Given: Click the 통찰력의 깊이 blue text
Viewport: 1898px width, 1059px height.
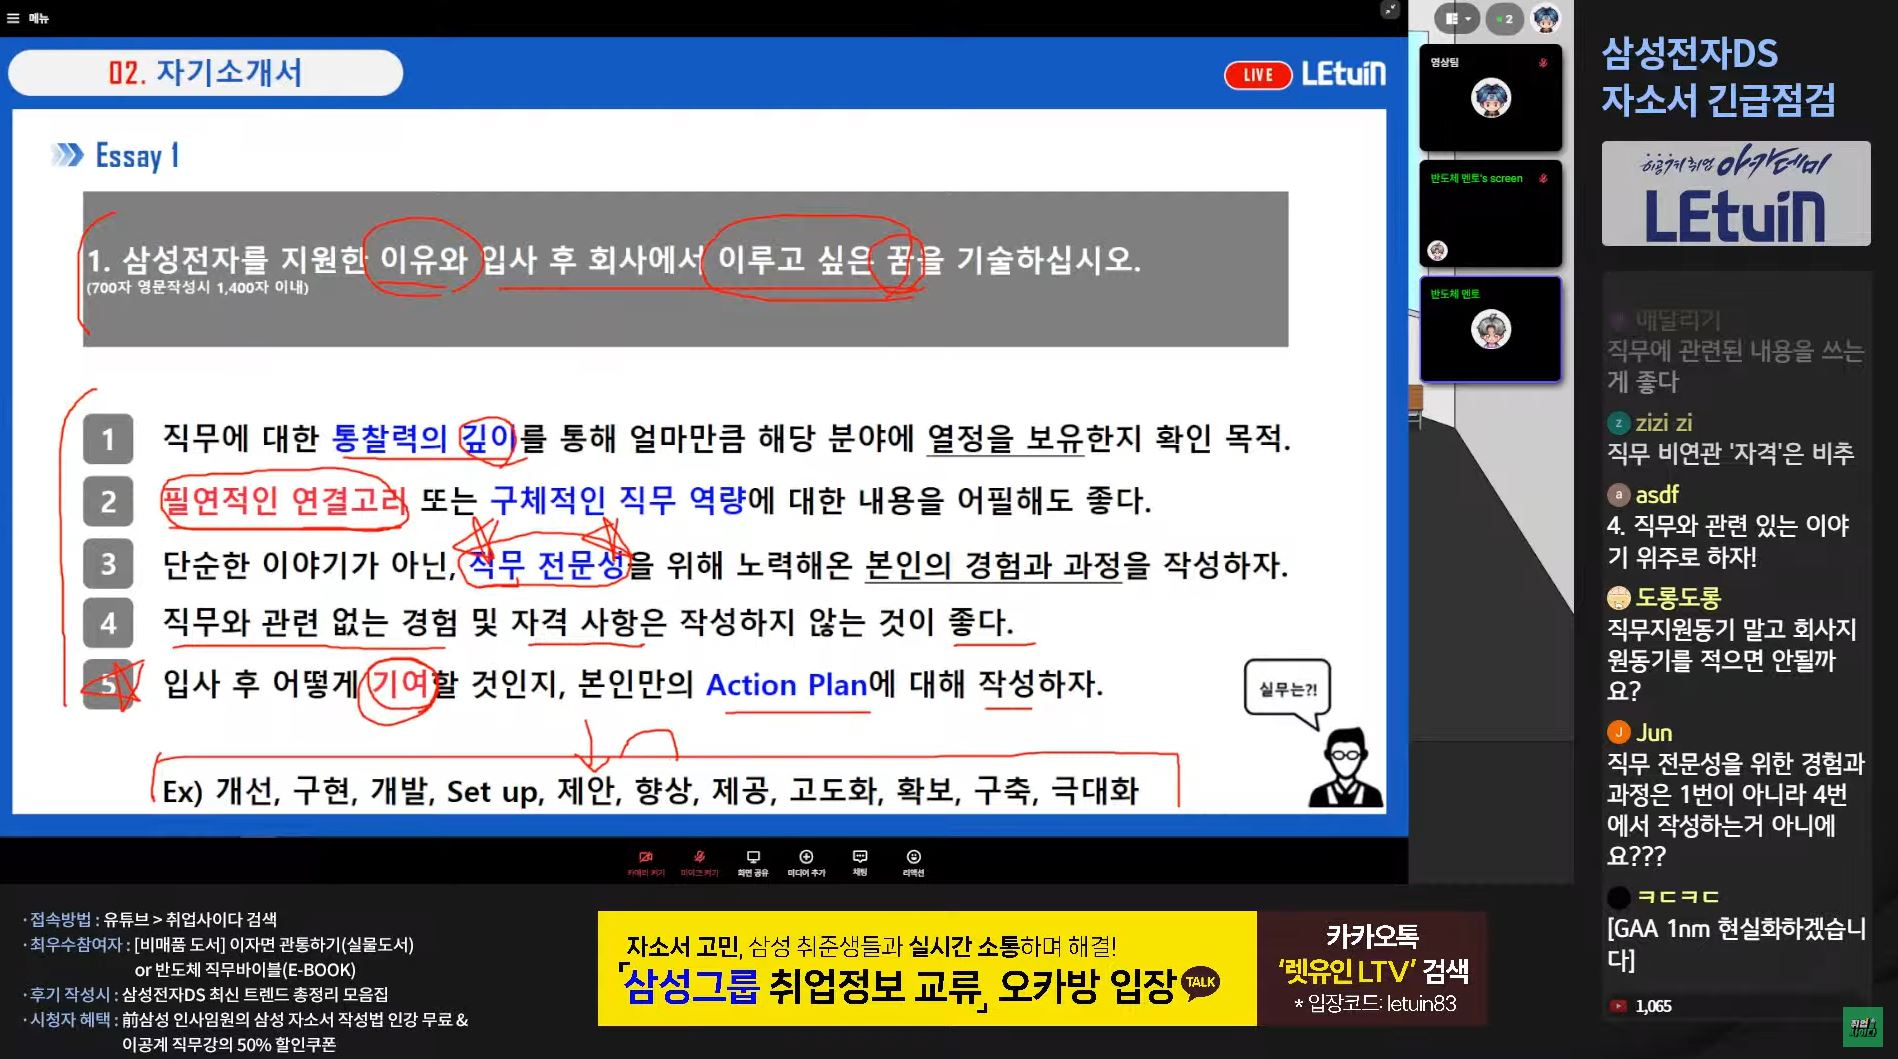Looking at the screenshot, I should pos(424,438).
